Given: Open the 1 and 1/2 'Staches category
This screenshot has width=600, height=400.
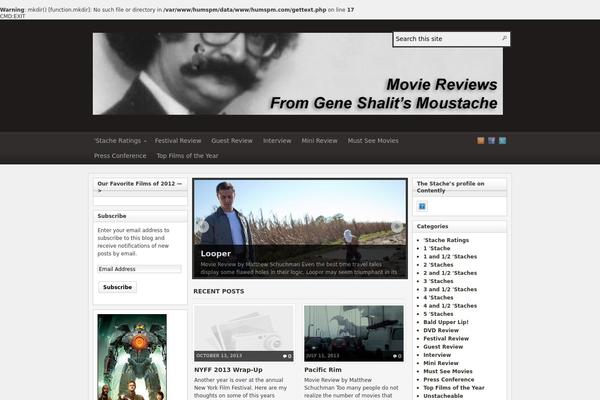Looking at the screenshot, I should tap(450, 257).
